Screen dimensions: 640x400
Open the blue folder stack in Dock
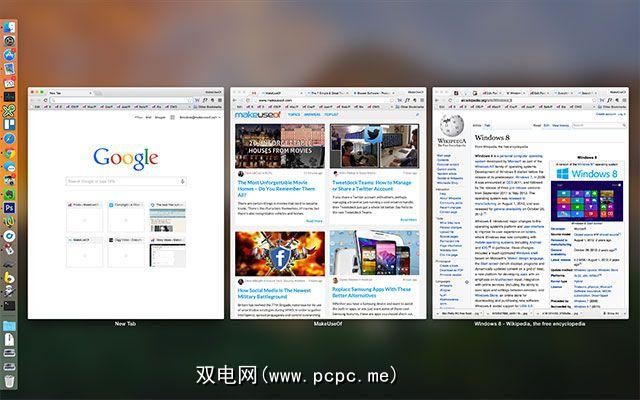[9, 326]
